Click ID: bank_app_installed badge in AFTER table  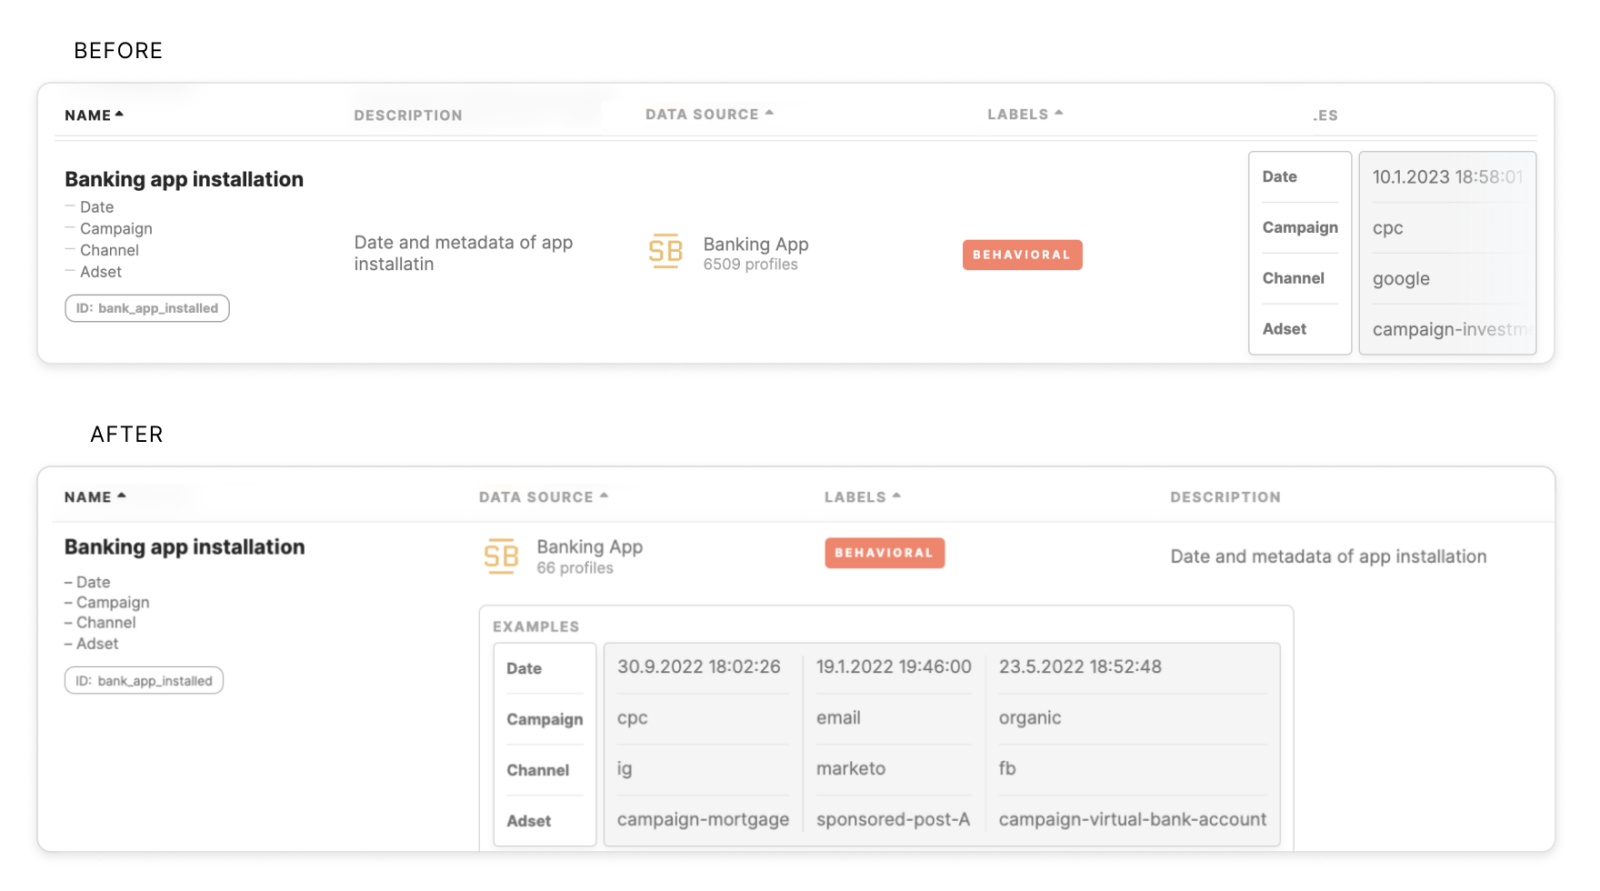144,681
